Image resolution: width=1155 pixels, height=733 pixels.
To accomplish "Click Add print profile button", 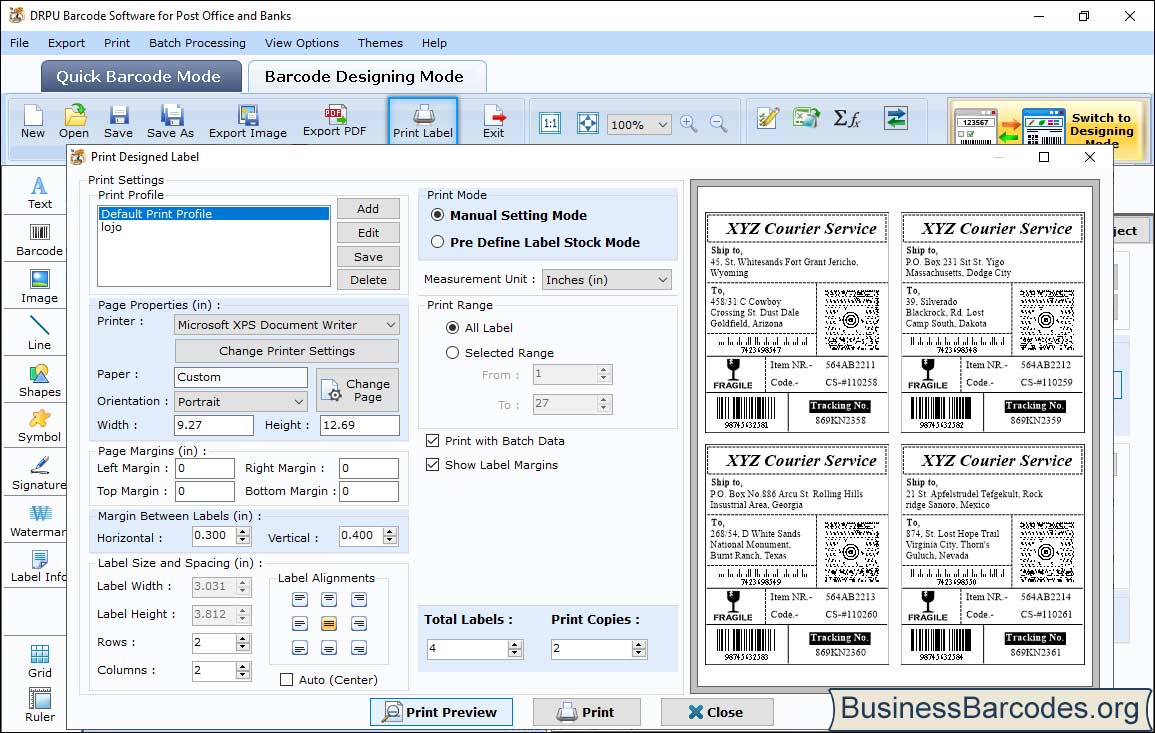I will (368, 208).
